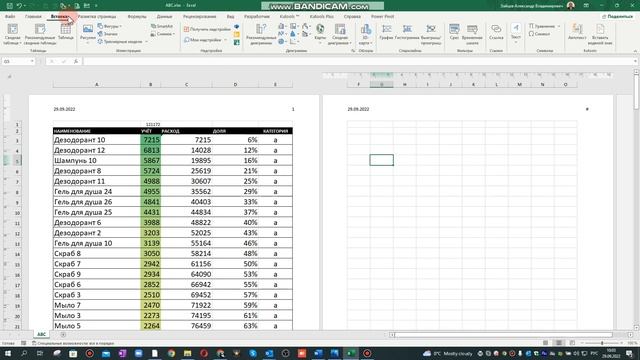
Task: Open the Text (Текст) group dropdown
Action: tap(516, 33)
